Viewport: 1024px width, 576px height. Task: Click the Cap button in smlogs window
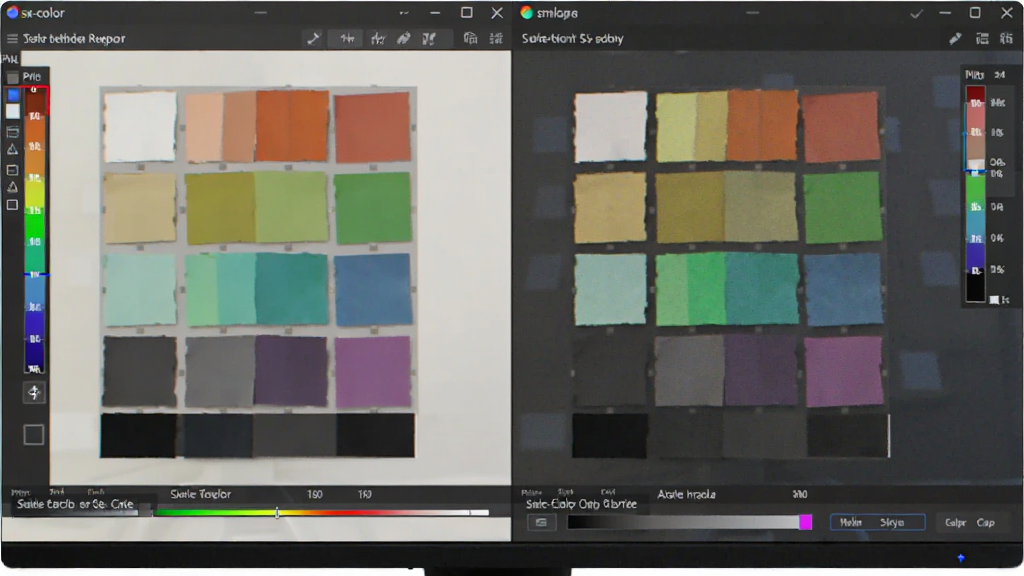coord(985,522)
